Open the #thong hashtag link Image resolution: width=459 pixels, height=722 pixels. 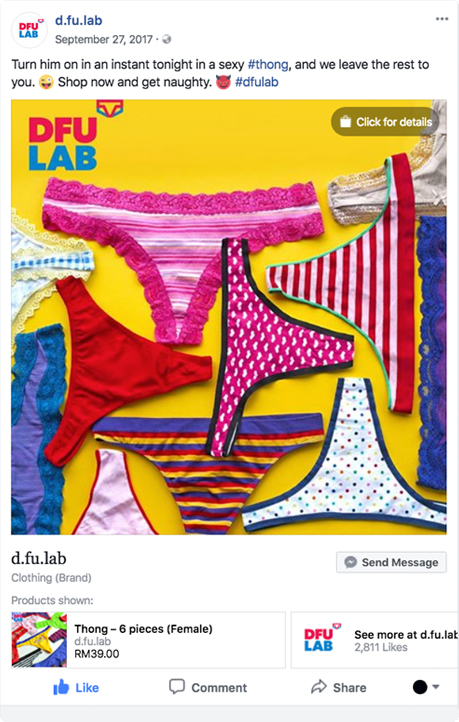[x=268, y=64]
